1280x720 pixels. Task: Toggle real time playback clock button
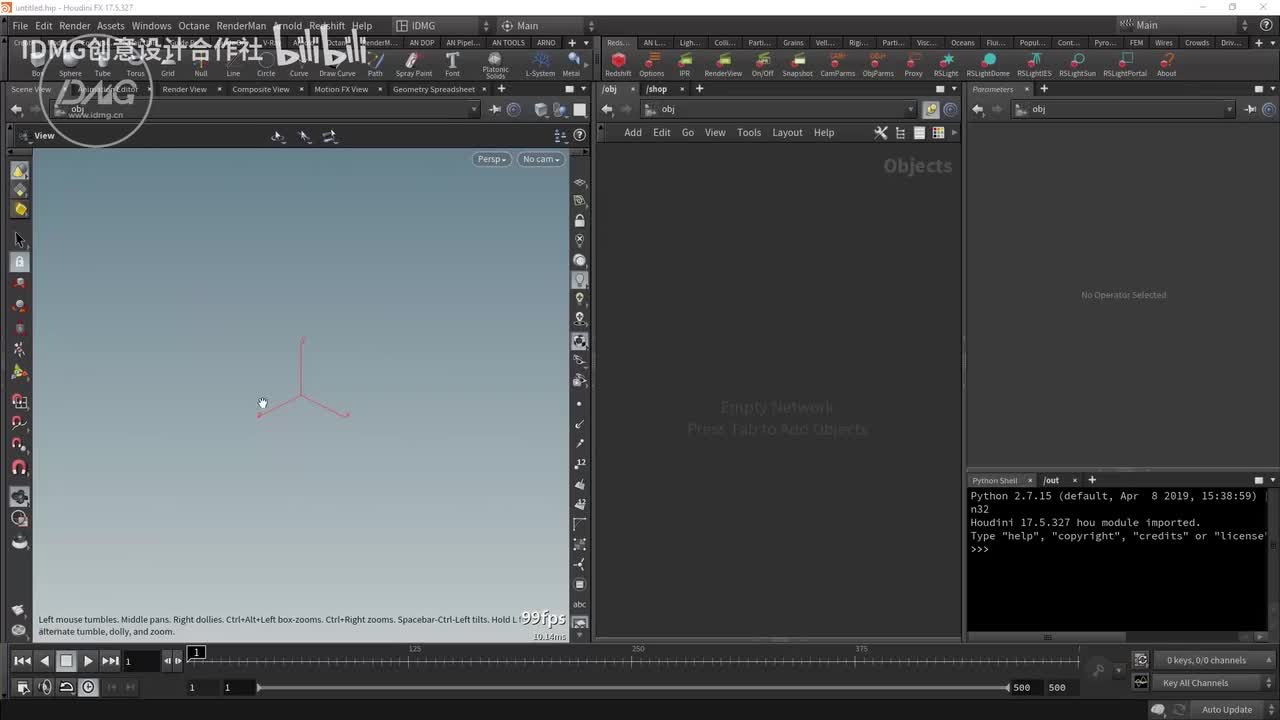pos(88,687)
